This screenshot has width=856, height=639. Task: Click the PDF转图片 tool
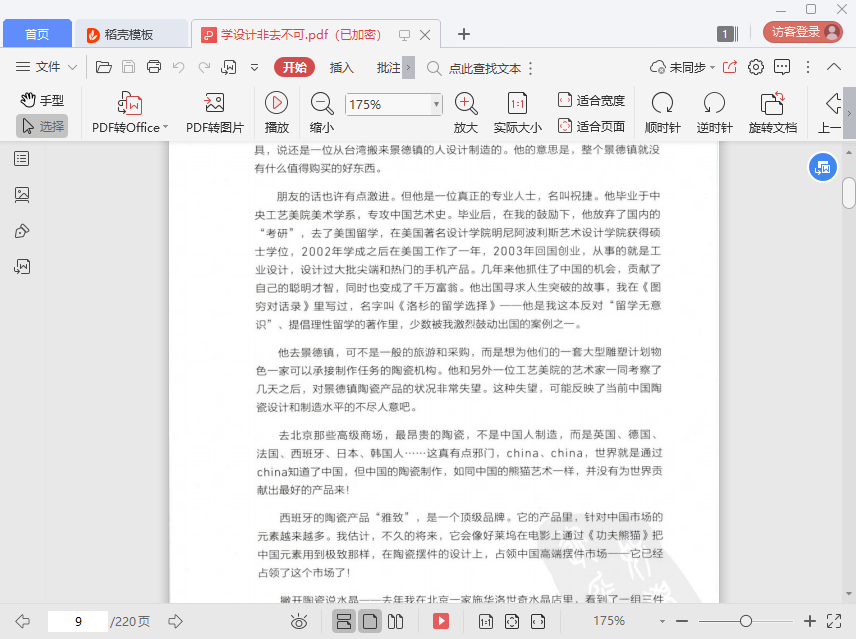(215, 113)
